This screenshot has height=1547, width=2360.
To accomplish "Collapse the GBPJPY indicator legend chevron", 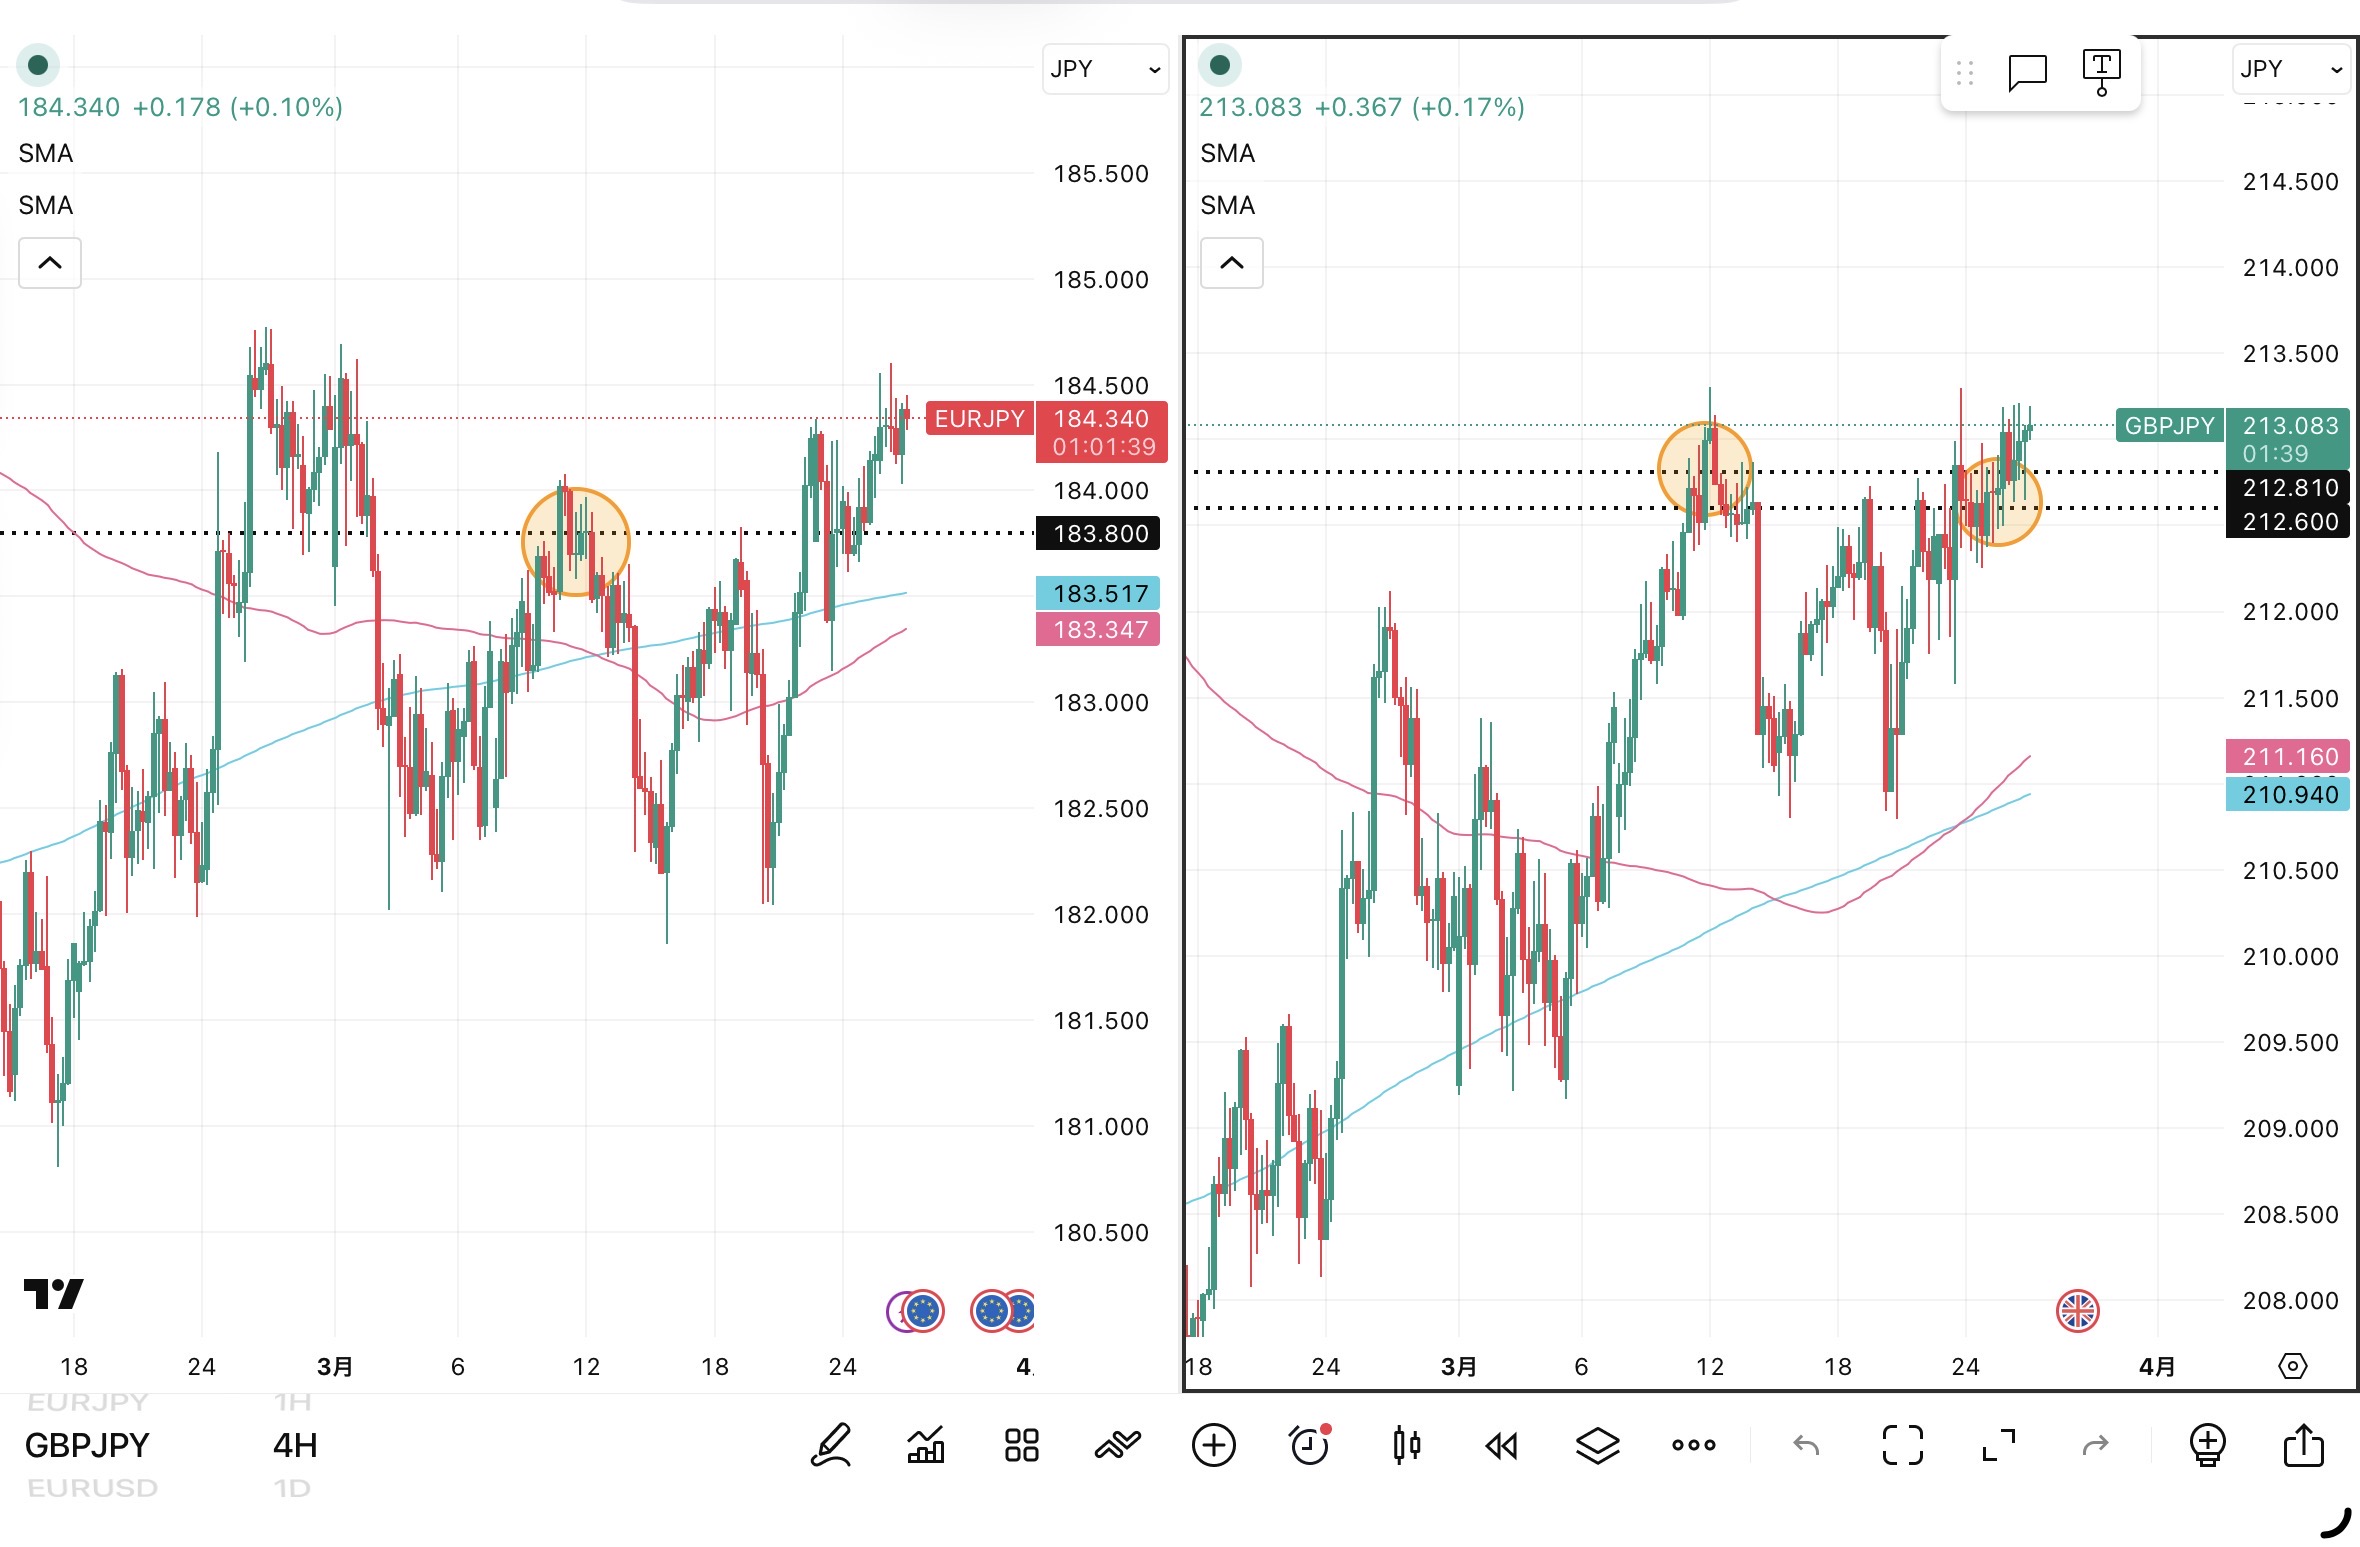I will coord(1231,263).
